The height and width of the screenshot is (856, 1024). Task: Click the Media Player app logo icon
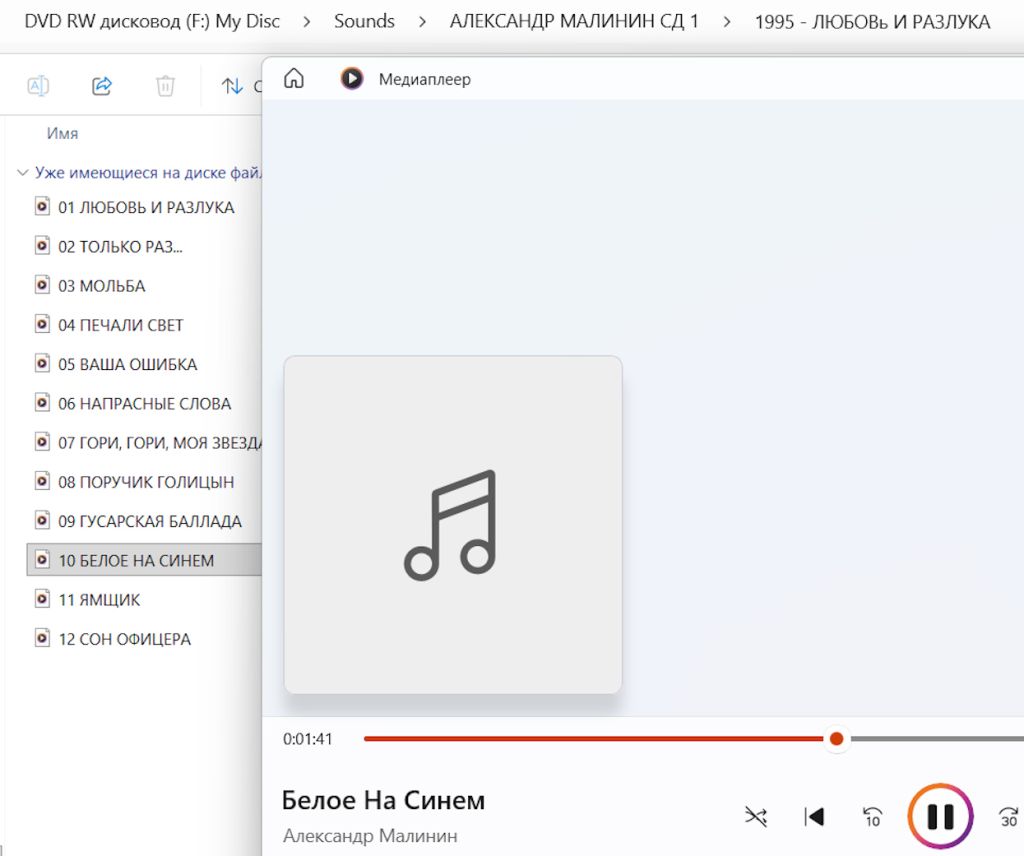(x=352, y=78)
